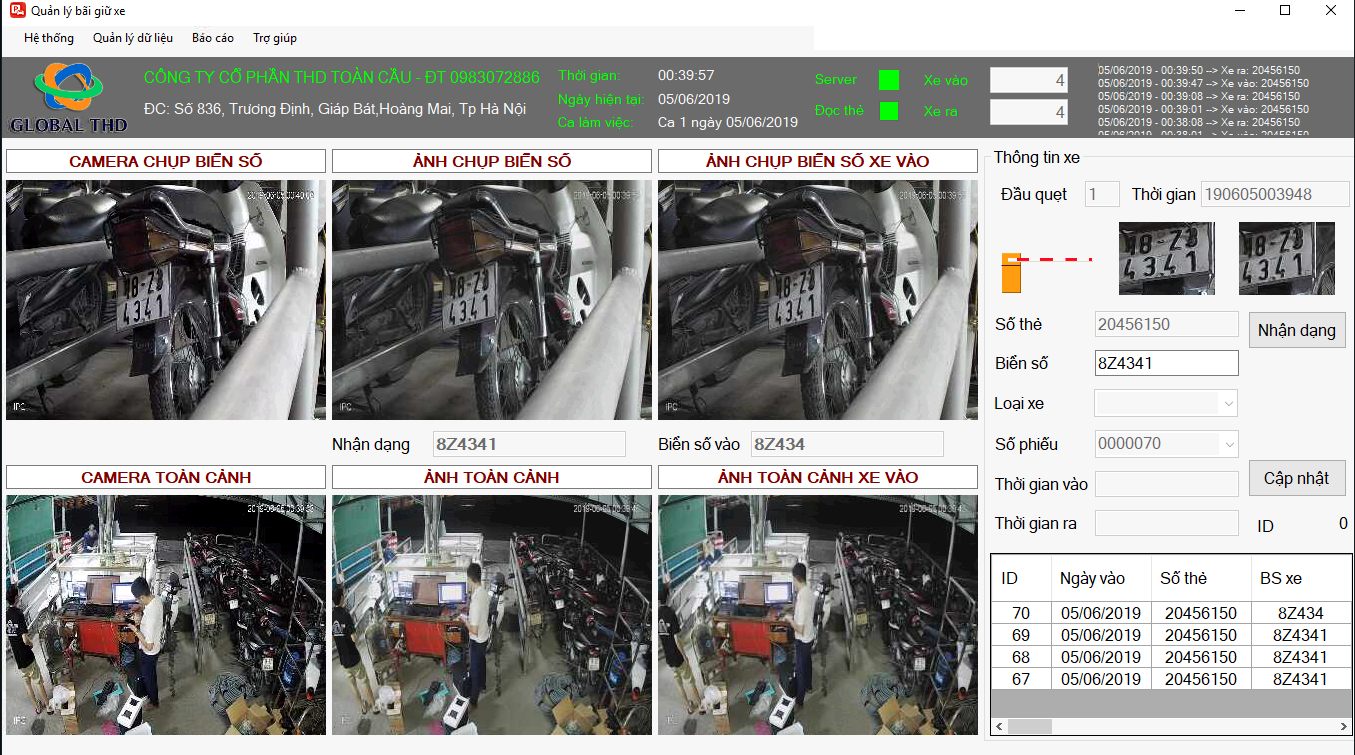Screen dimensions: 1355x755
Task: Select table row with ID 68
Action: click(1171, 657)
